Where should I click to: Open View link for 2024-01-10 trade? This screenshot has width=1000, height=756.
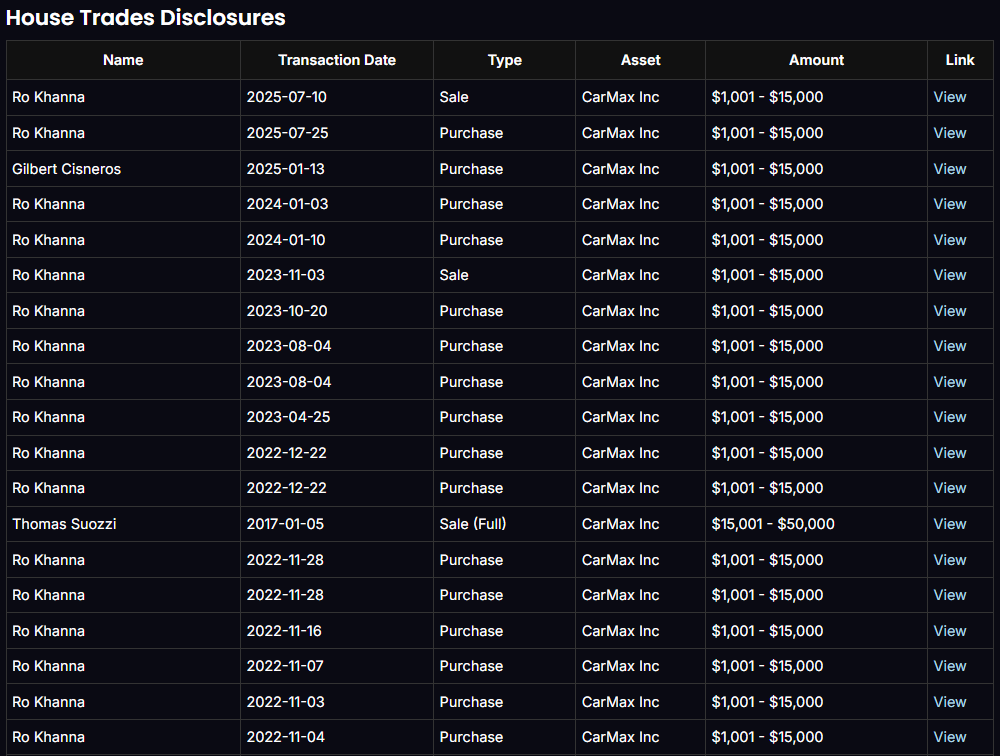pos(949,240)
